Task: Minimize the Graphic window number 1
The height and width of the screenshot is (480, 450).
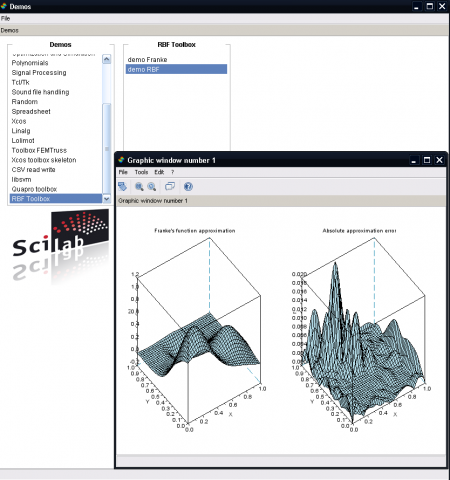Action: coord(414,160)
